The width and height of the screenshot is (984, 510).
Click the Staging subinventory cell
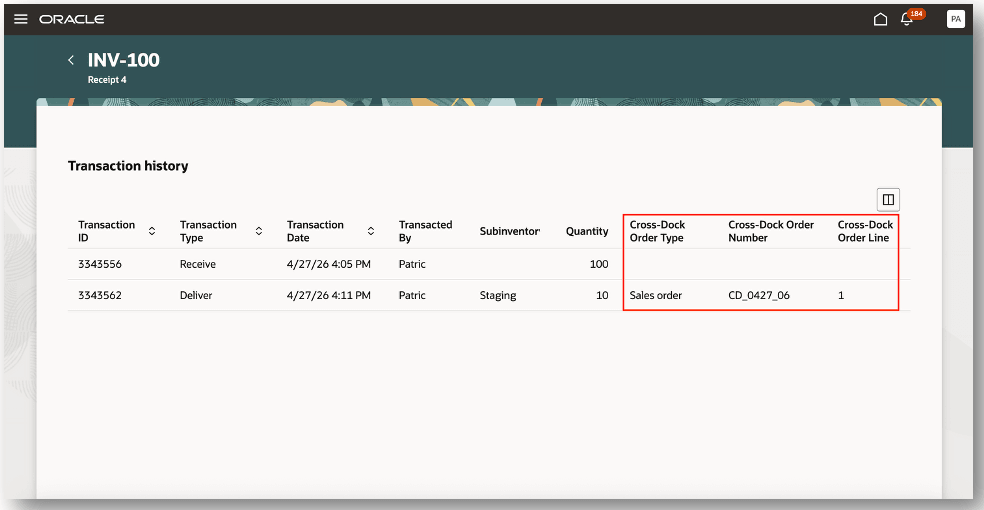498,295
